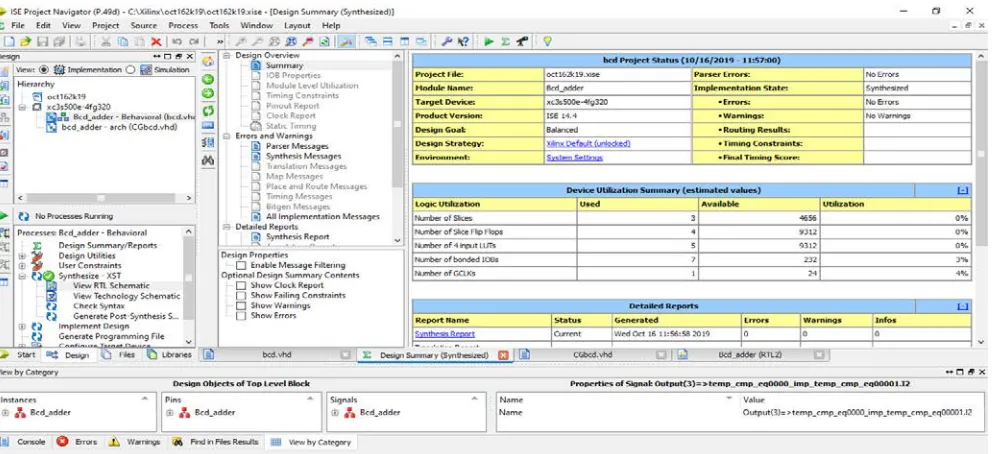Click the green Implement Top Module run icon
The height and width of the screenshot is (454, 992).
[x=488, y=42]
